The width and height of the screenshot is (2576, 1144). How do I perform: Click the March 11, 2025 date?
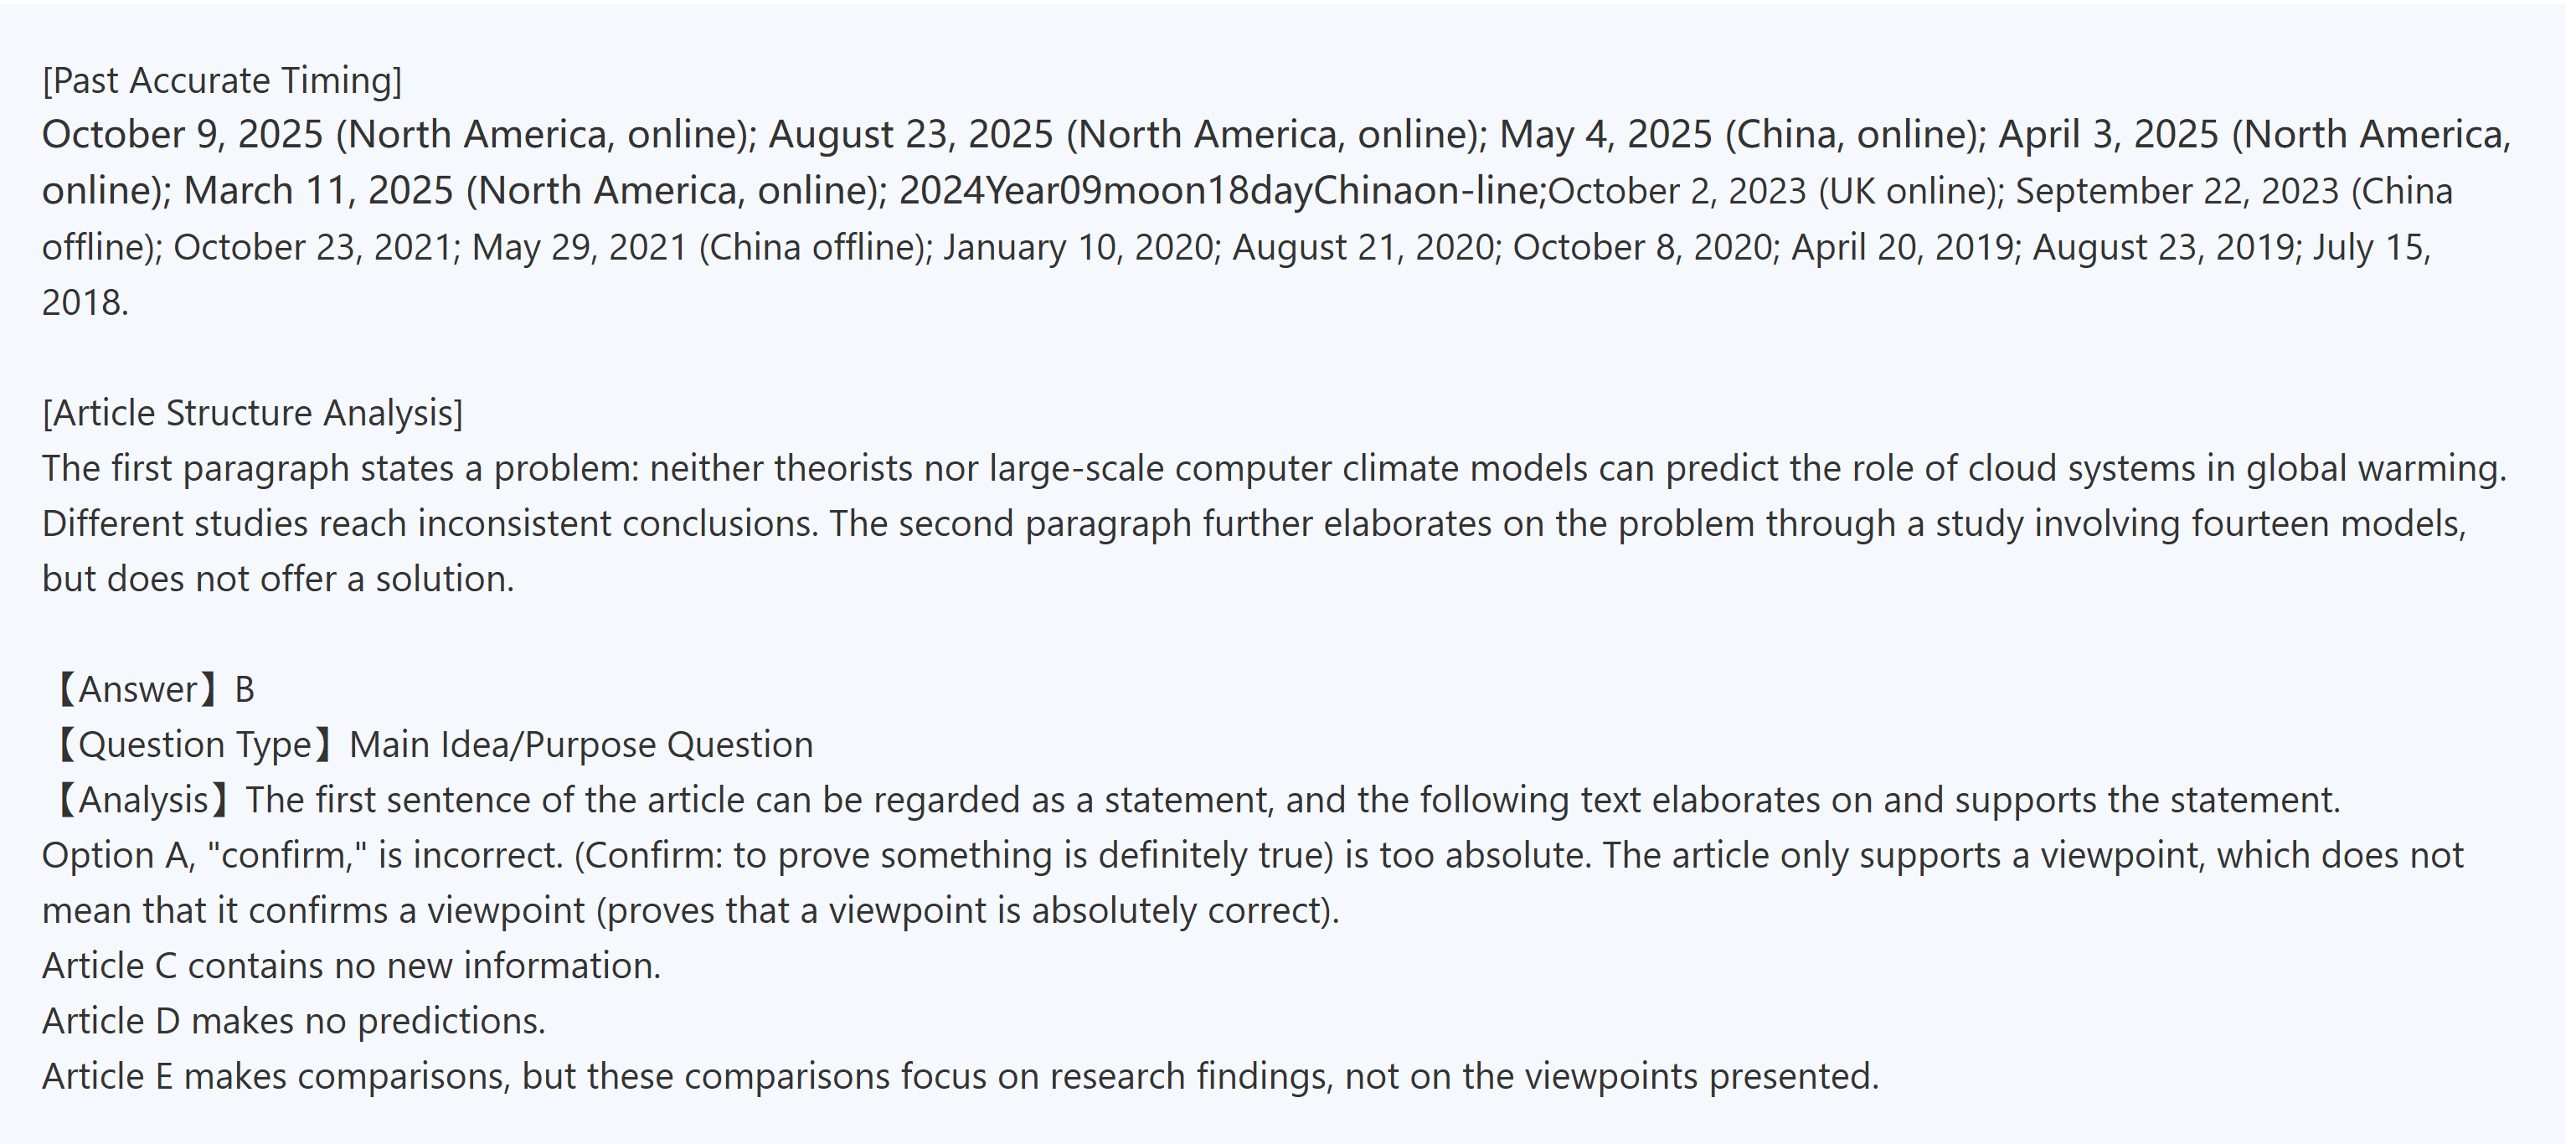pyautogui.click(x=318, y=191)
